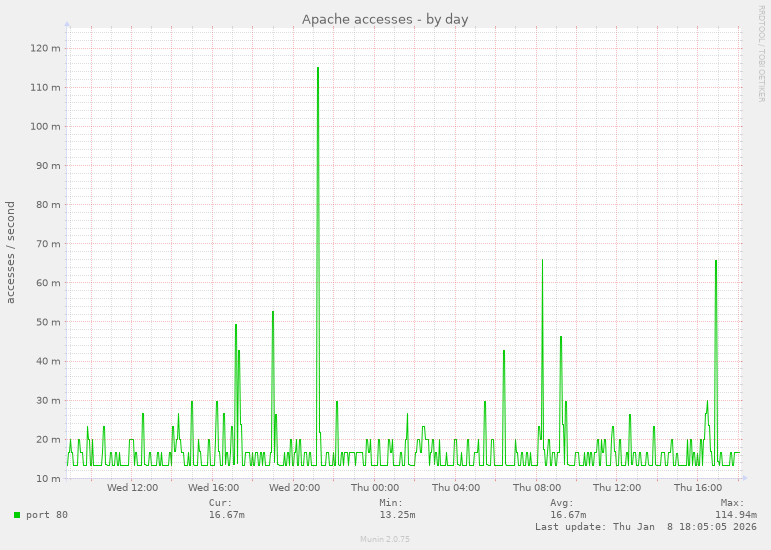This screenshot has width=771, height=550.
Task: Click the '80 m' y-axis label
Action: [48, 204]
